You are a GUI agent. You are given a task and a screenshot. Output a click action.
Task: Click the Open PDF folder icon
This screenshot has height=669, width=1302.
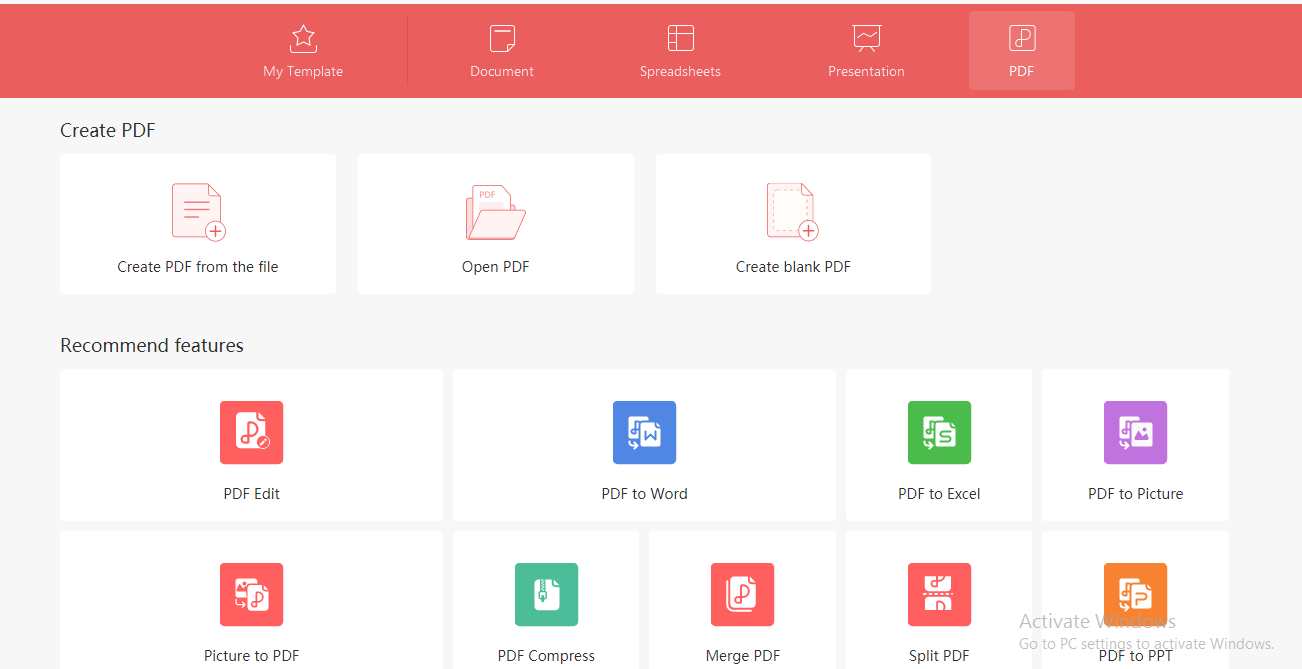pos(495,211)
